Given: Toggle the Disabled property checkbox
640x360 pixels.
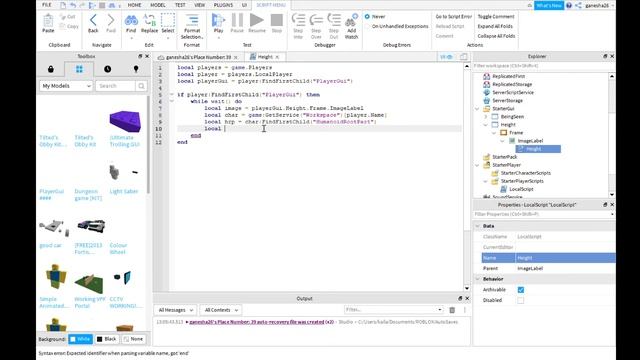Looking at the screenshot, I should coord(521,300).
